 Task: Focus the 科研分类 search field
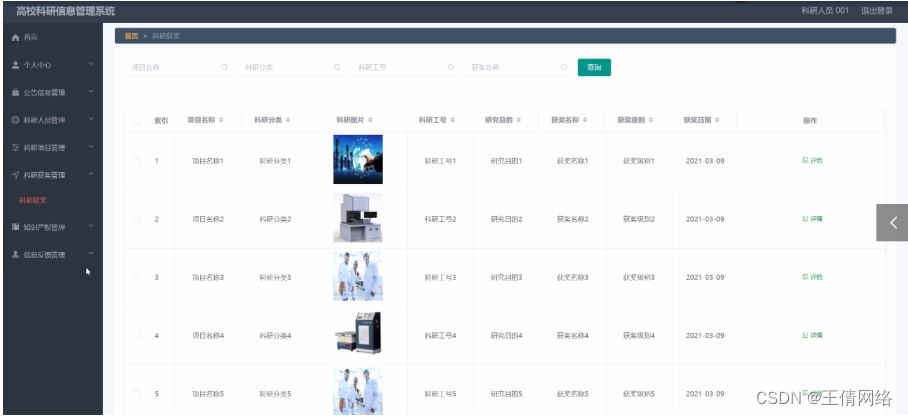pyautogui.click(x=291, y=67)
